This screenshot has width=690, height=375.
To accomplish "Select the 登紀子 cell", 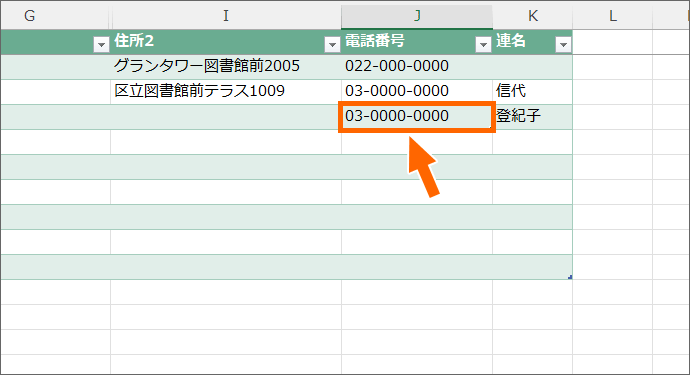I will (x=532, y=117).
